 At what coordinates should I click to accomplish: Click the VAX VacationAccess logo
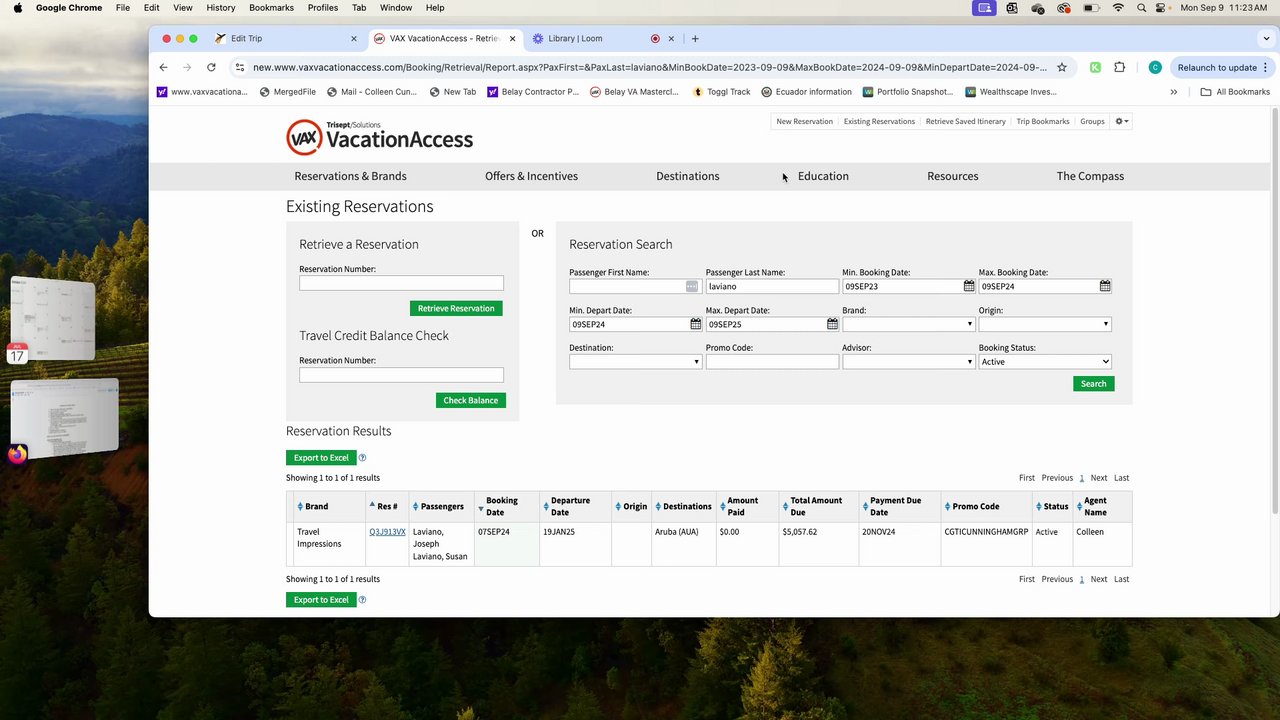380,138
